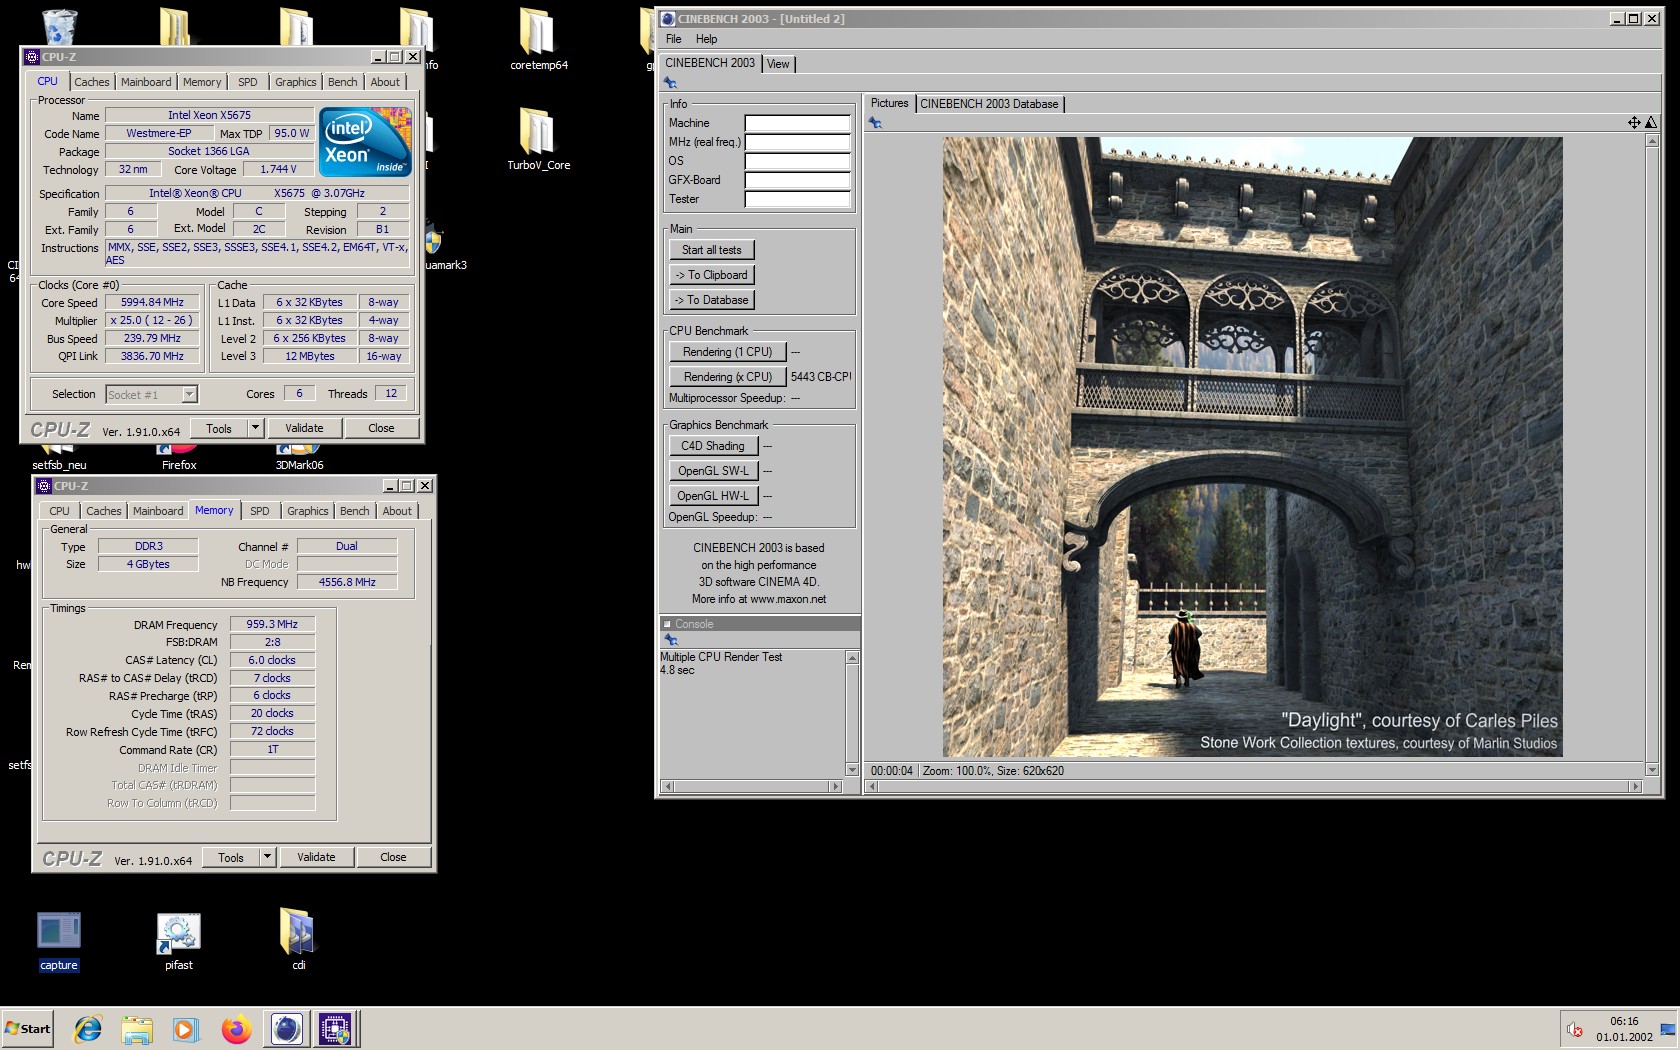Viewport: 1680px width, 1050px height.
Task: Run the OpenGL SW-L benchmark
Action: (713, 471)
